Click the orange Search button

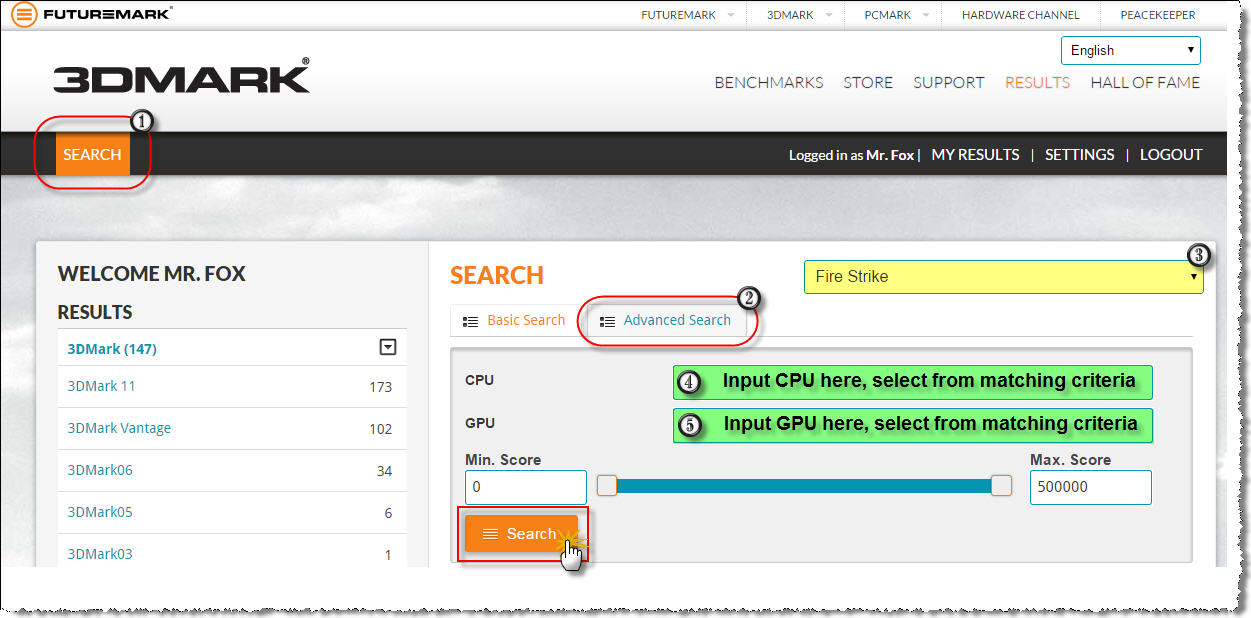point(521,534)
